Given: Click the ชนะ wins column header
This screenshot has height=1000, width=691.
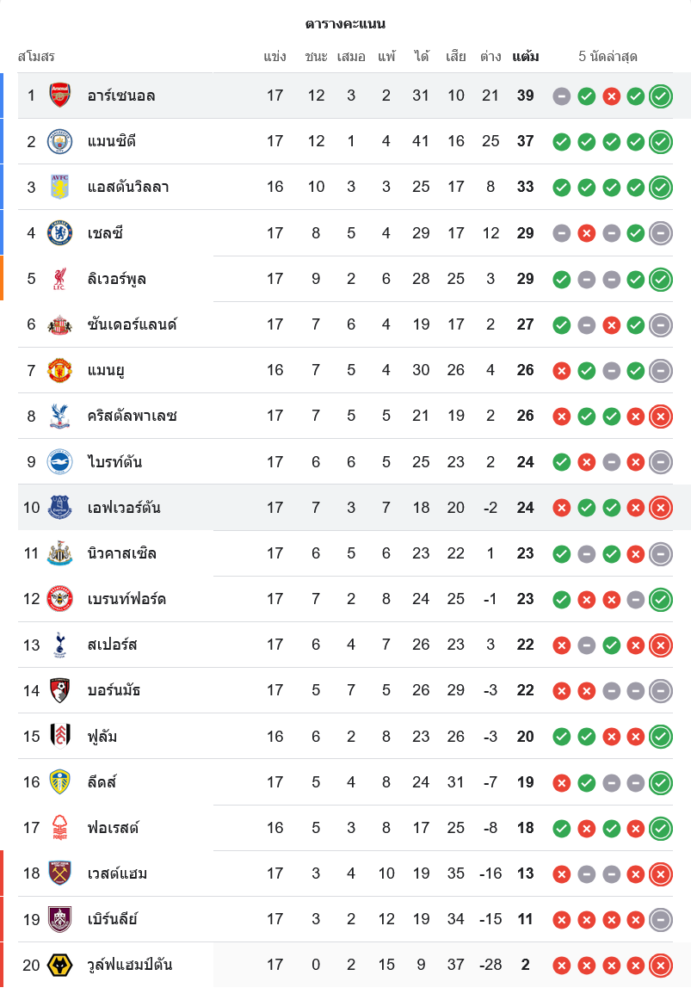Looking at the screenshot, I should [x=316, y=56].
